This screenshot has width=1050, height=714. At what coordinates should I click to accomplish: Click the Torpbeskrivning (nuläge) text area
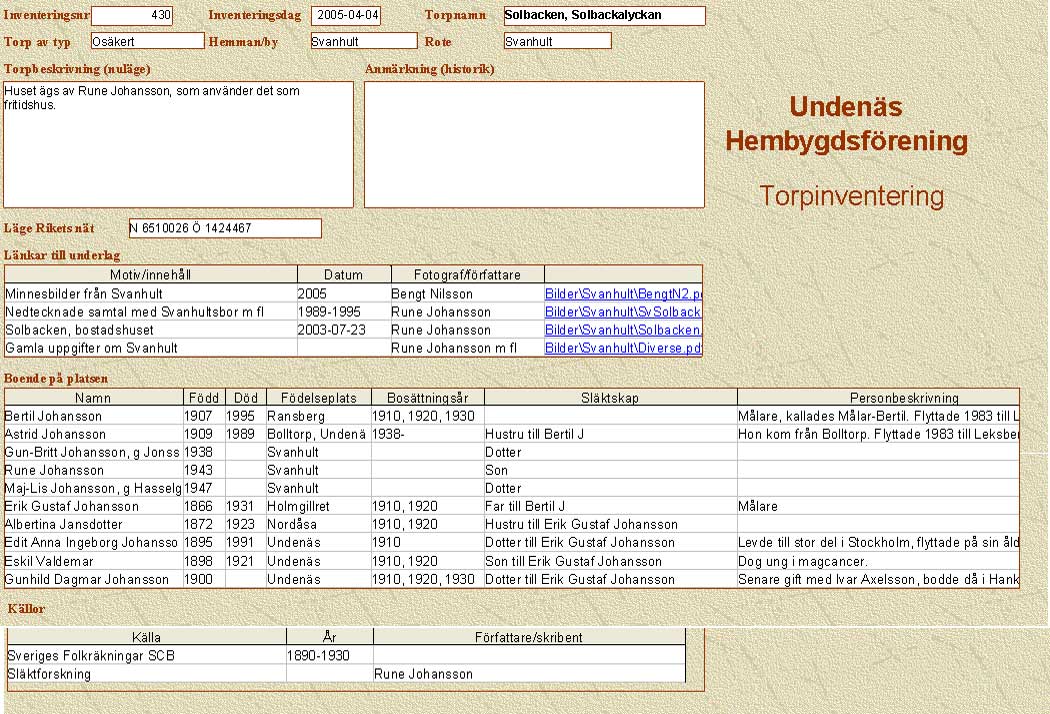[178, 144]
